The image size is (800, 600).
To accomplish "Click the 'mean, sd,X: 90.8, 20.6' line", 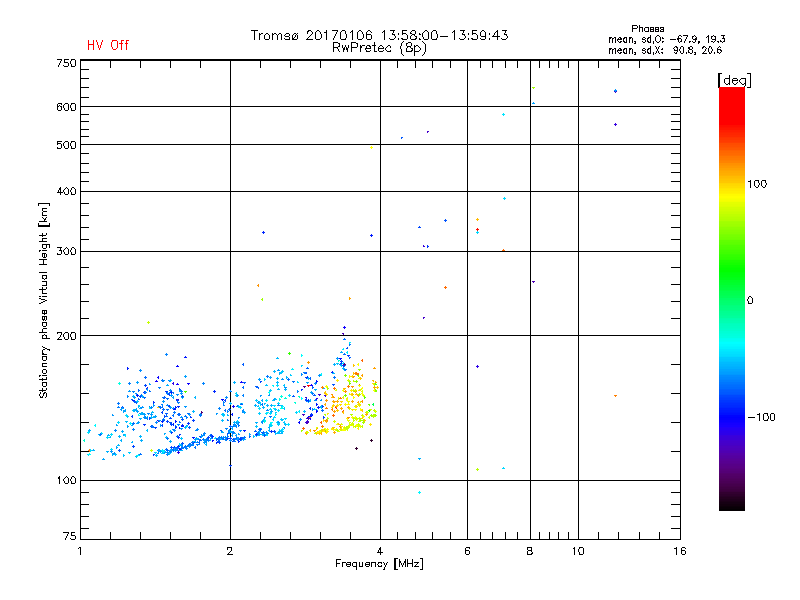I will [665, 50].
